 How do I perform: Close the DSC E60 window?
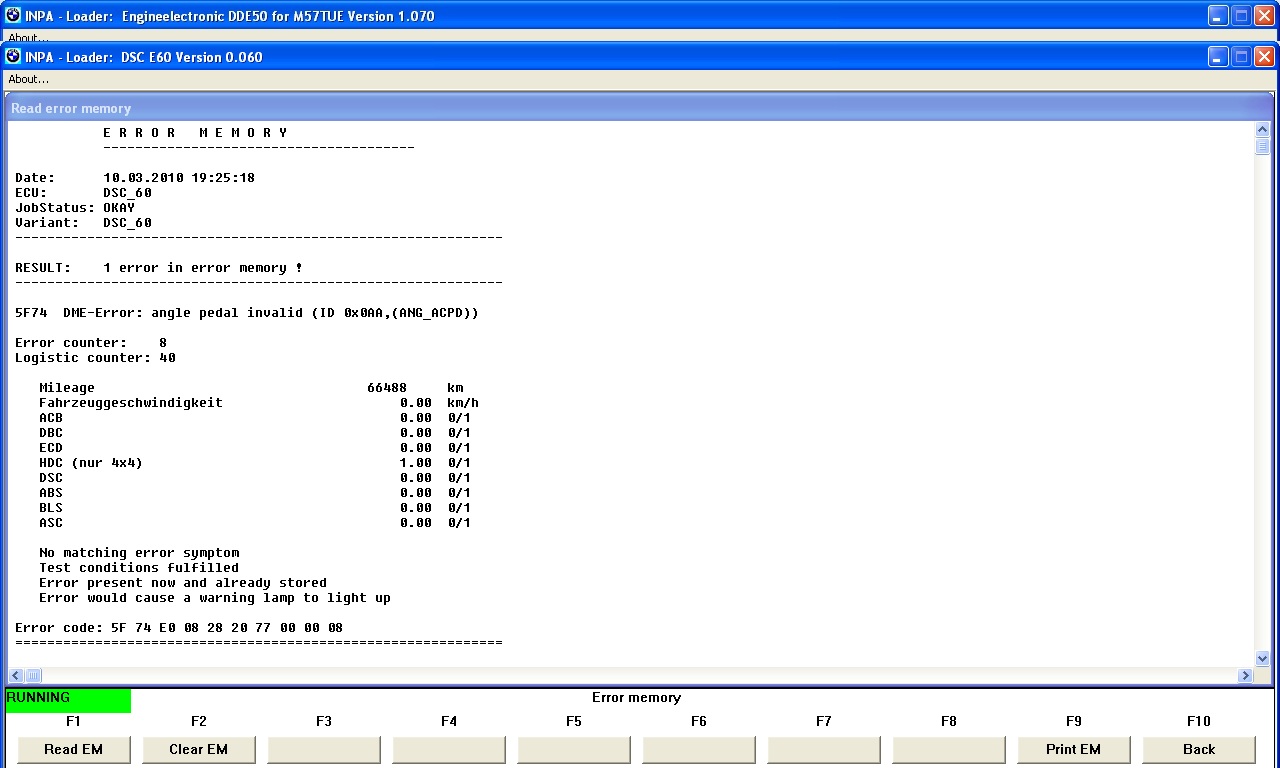[1264, 57]
